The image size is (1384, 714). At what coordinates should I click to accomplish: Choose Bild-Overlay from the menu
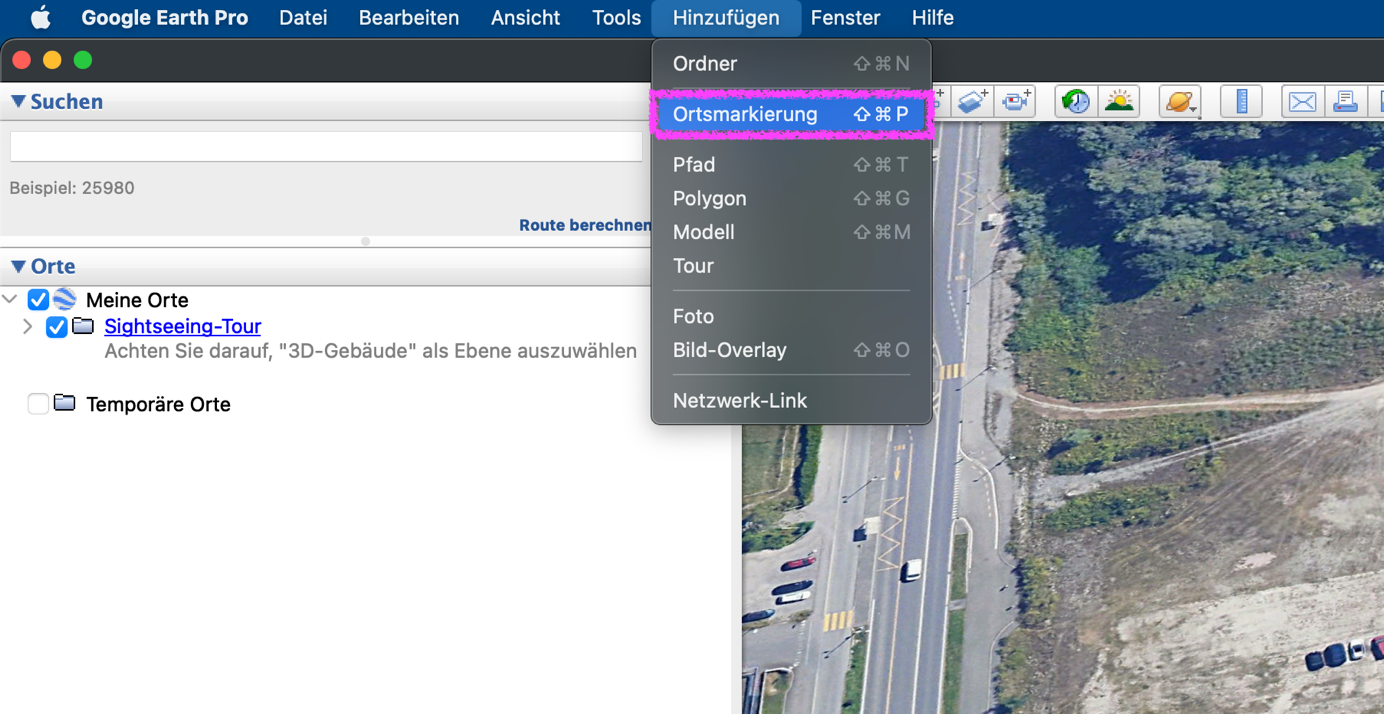(x=791, y=350)
